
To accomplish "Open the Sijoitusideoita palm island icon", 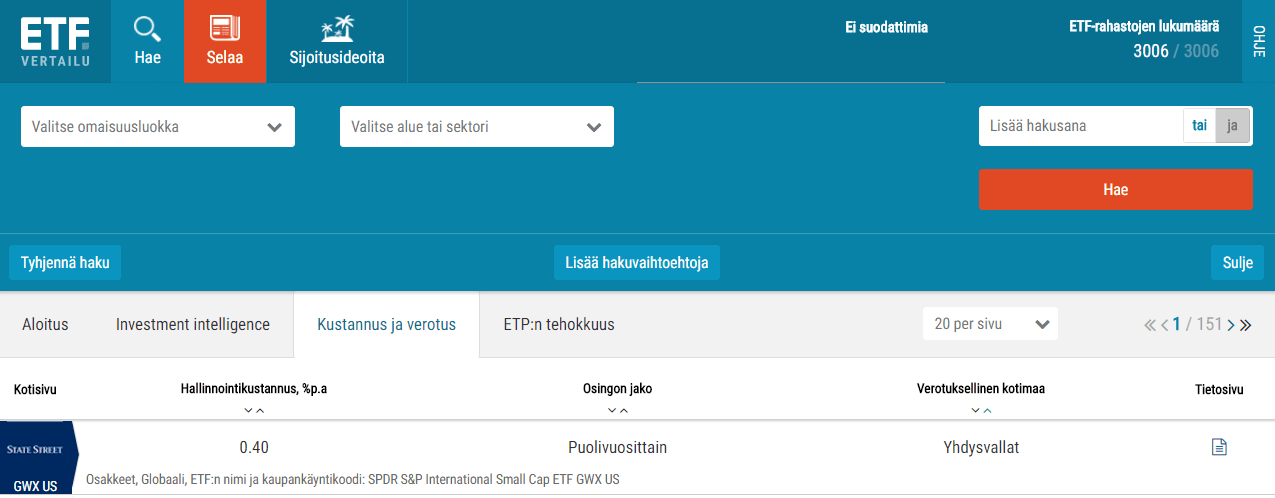I will [336, 28].
